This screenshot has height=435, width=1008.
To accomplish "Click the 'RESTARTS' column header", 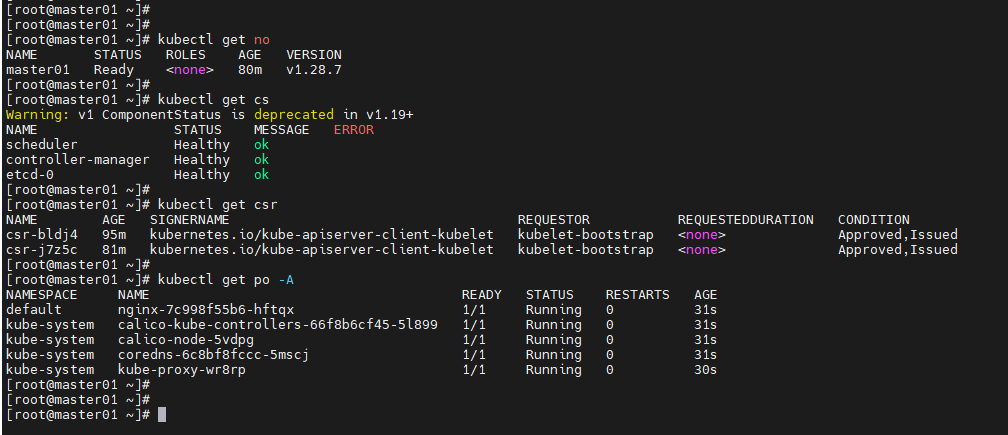I will point(637,294).
